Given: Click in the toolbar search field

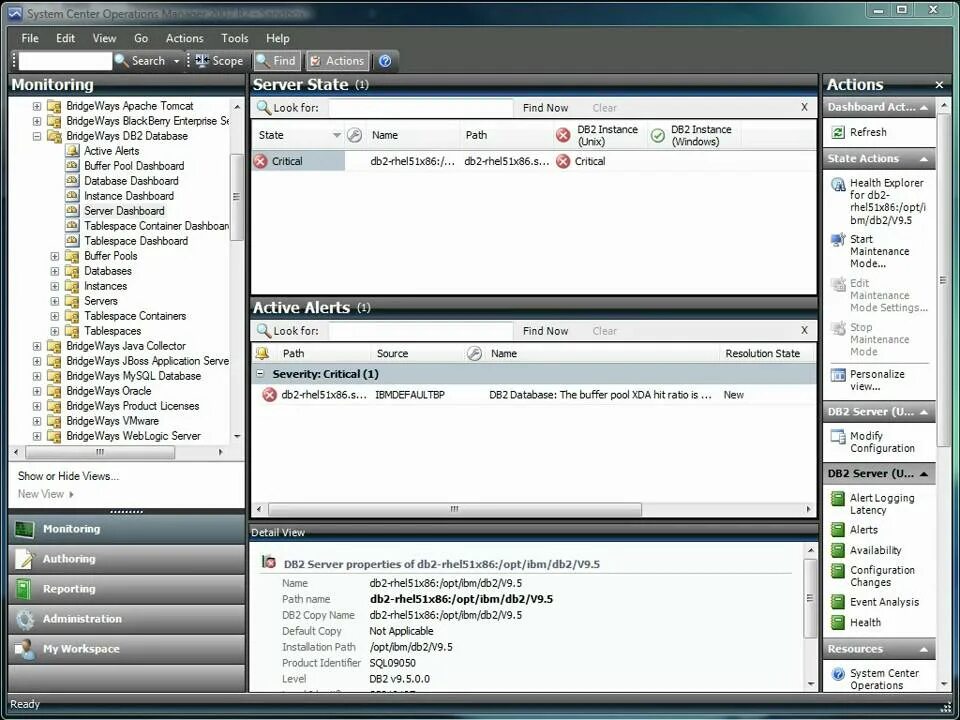Looking at the screenshot, I should coord(65,61).
